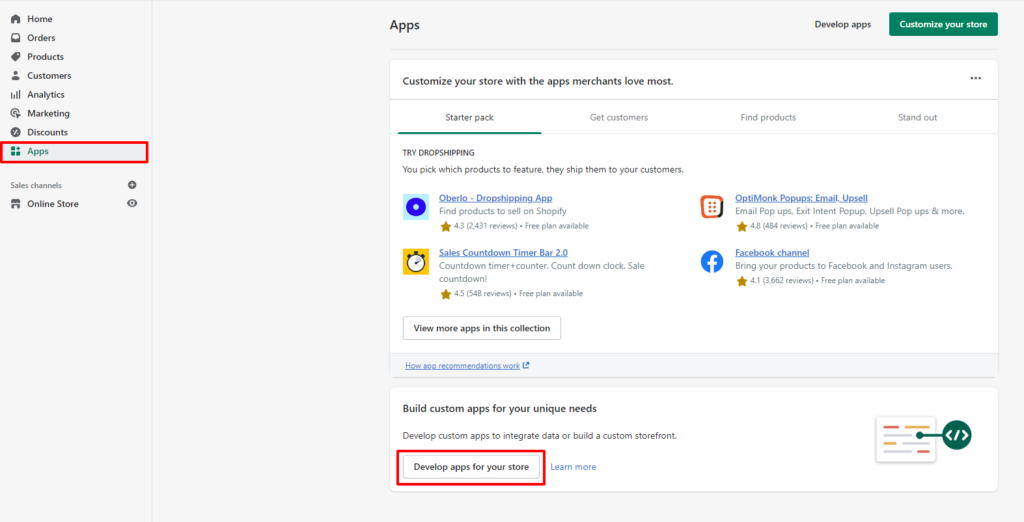Click the Discounts icon in sidebar
This screenshot has height=522, width=1024.
click(x=16, y=132)
